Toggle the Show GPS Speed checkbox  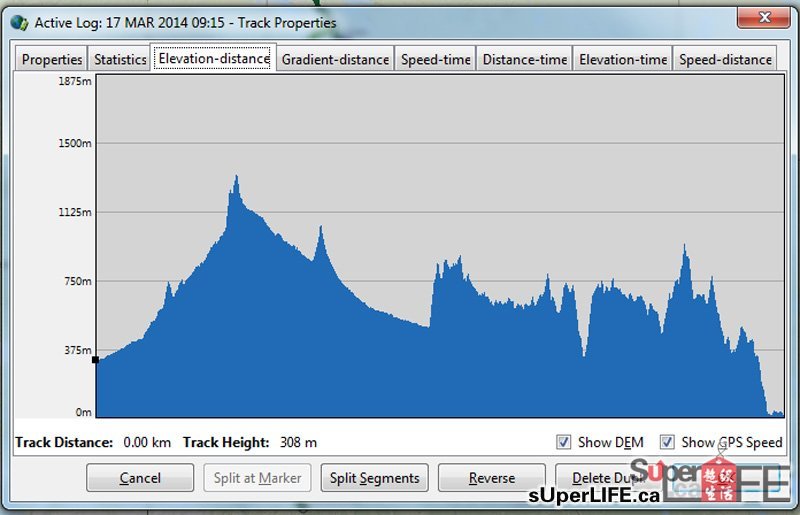point(667,442)
